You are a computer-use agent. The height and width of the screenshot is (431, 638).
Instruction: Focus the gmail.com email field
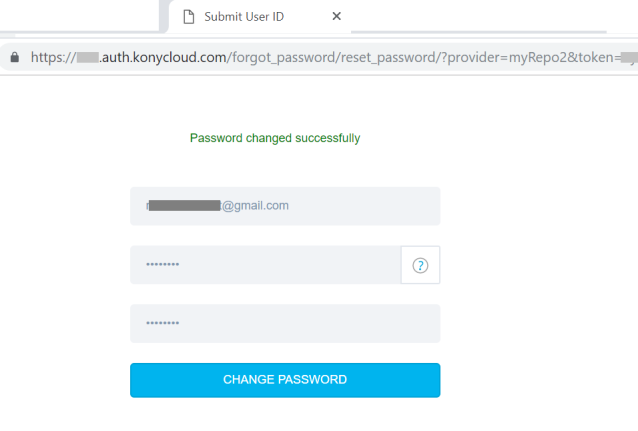click(285, 206)
